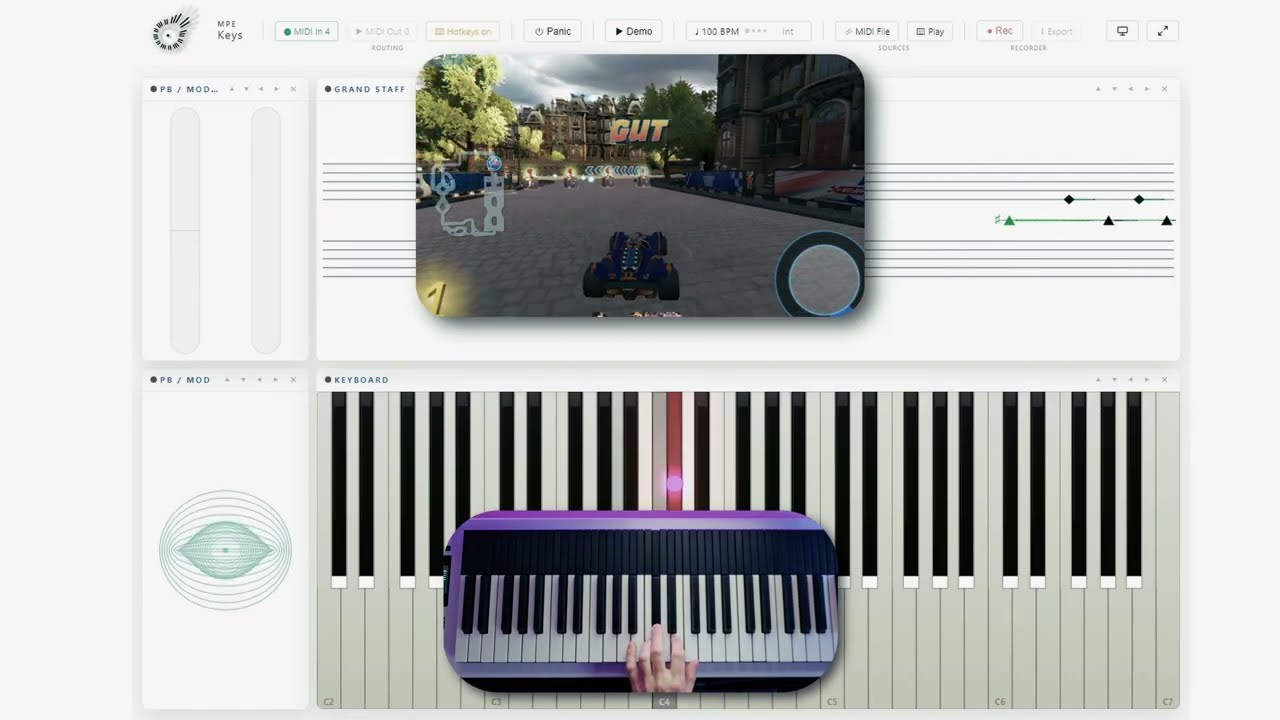
Task: Move the Grand Staff panel down
Action: [1114, 89]
